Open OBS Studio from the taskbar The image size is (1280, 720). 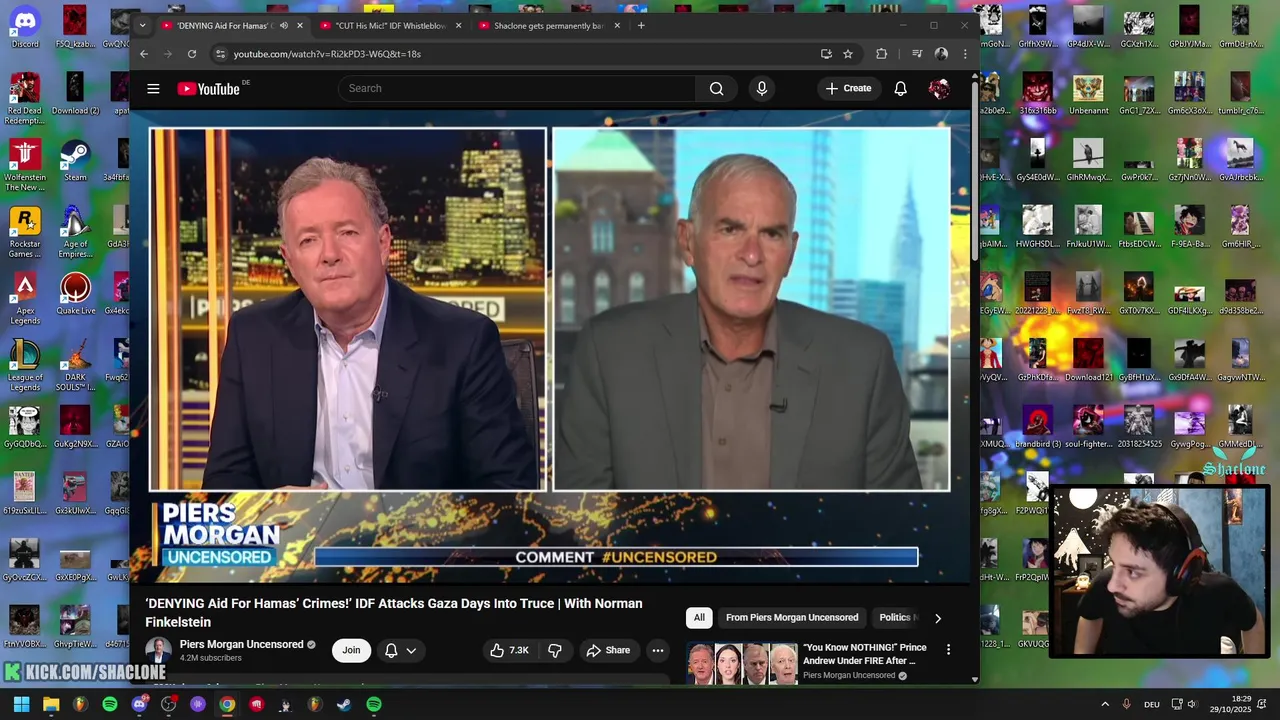pos(169,704)
